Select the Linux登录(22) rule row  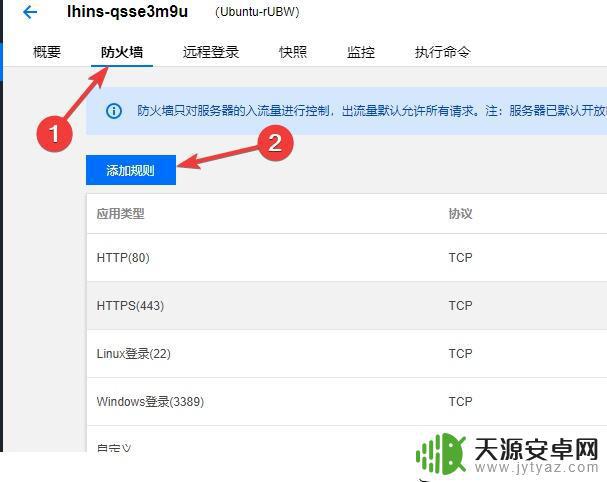click(347, 353)
